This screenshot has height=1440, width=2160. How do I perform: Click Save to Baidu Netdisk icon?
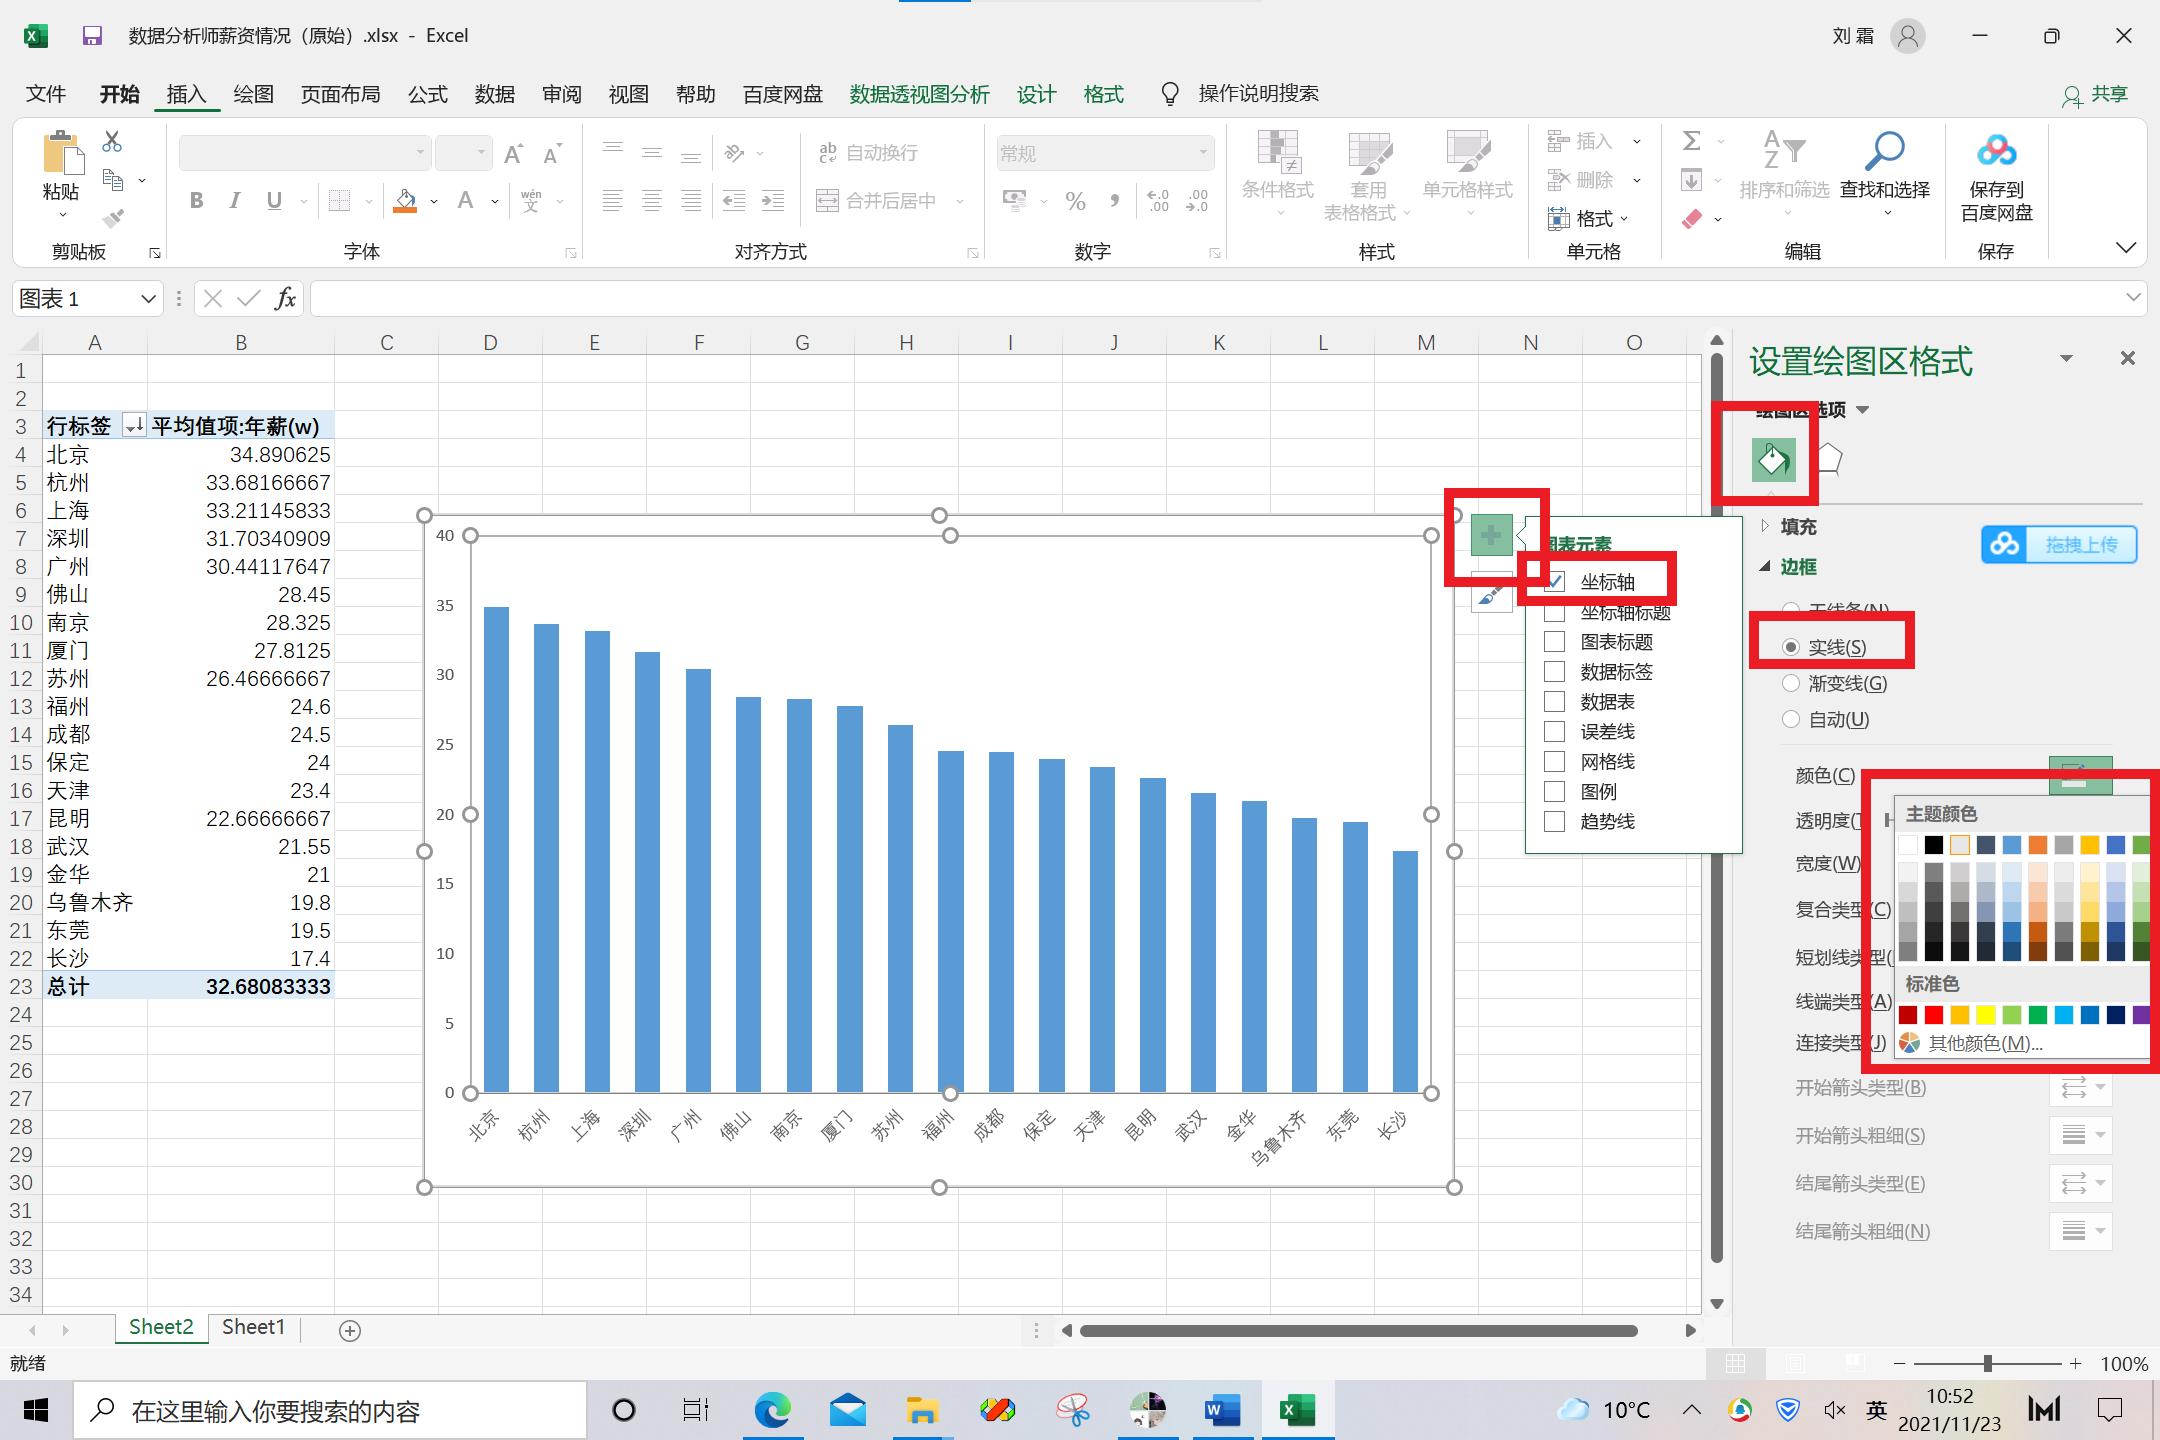(x=1996, y=151)
